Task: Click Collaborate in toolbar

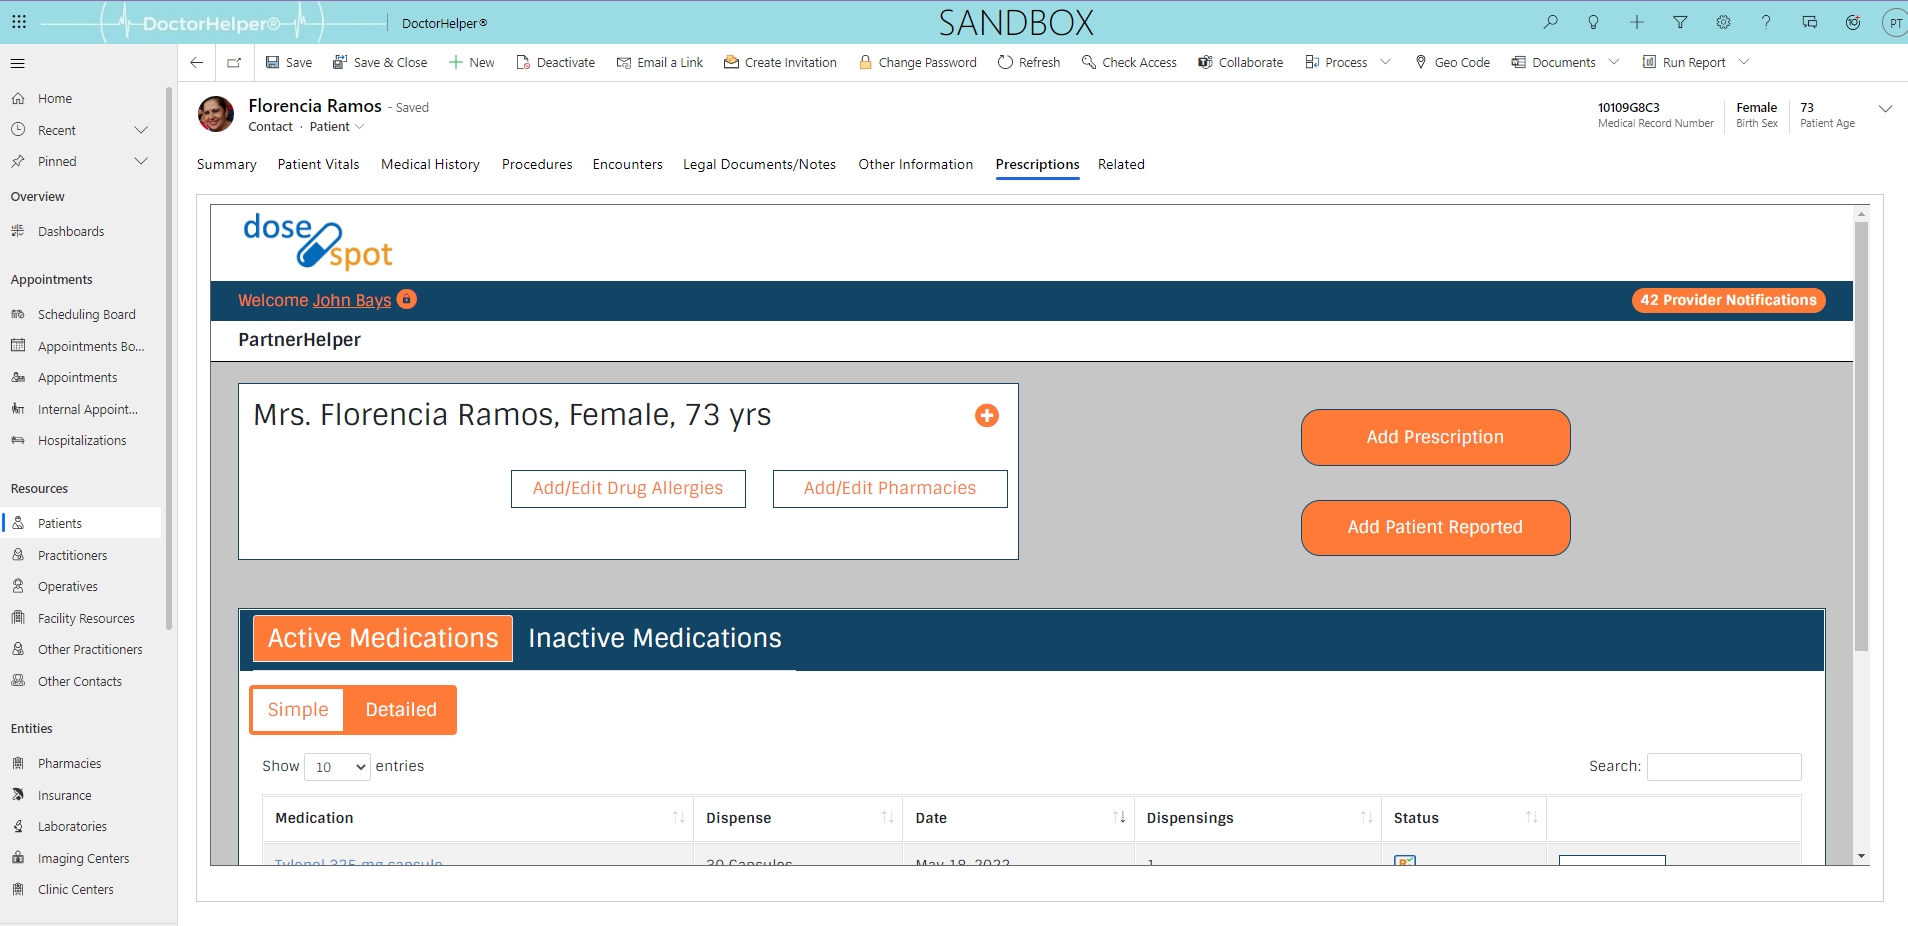Action: (x=1240, y=62)
